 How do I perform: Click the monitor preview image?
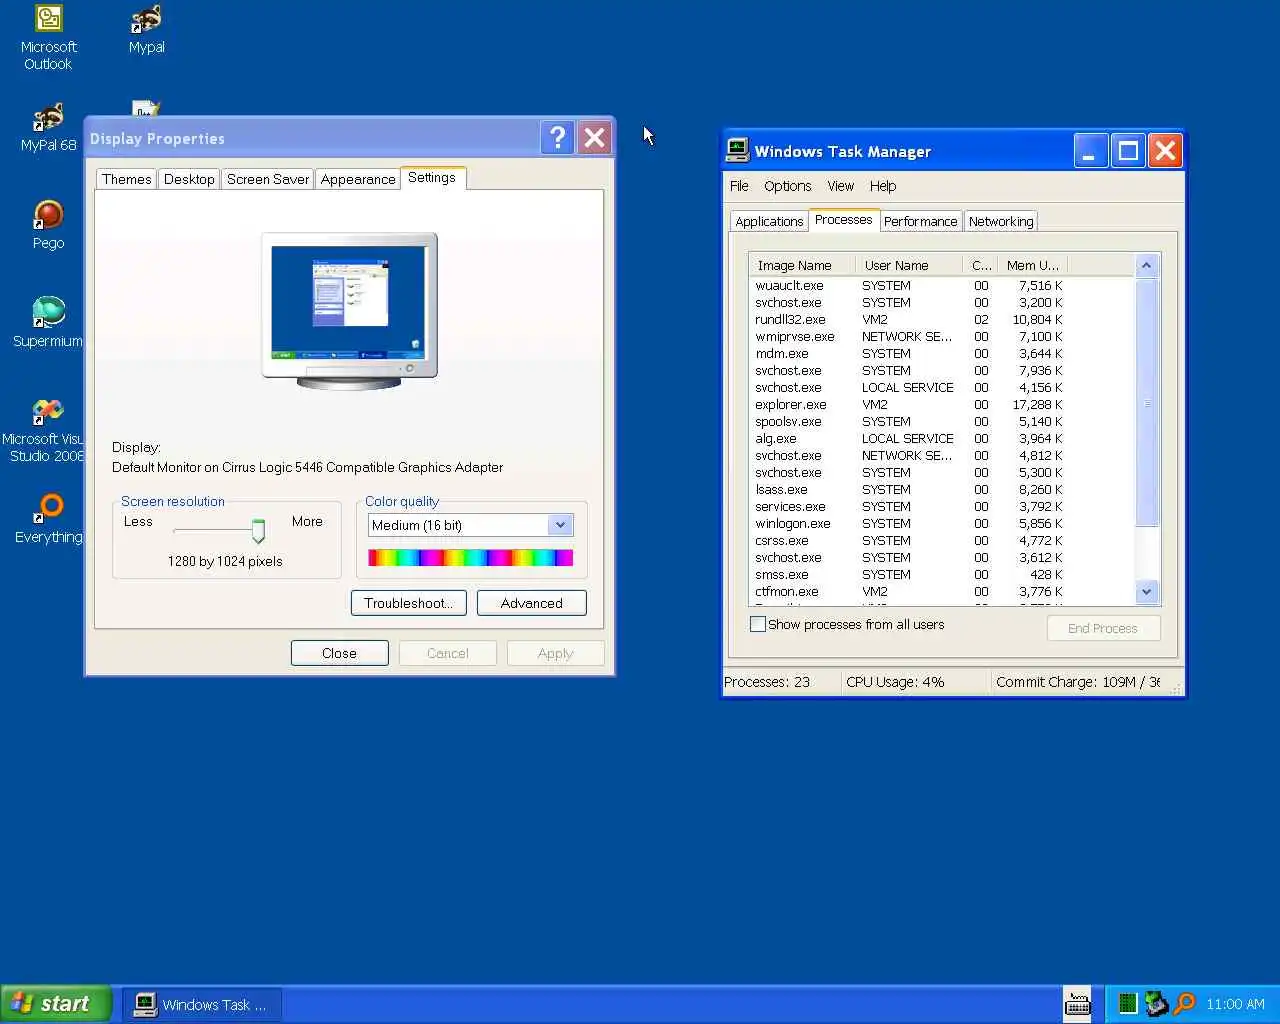point(349,309)
